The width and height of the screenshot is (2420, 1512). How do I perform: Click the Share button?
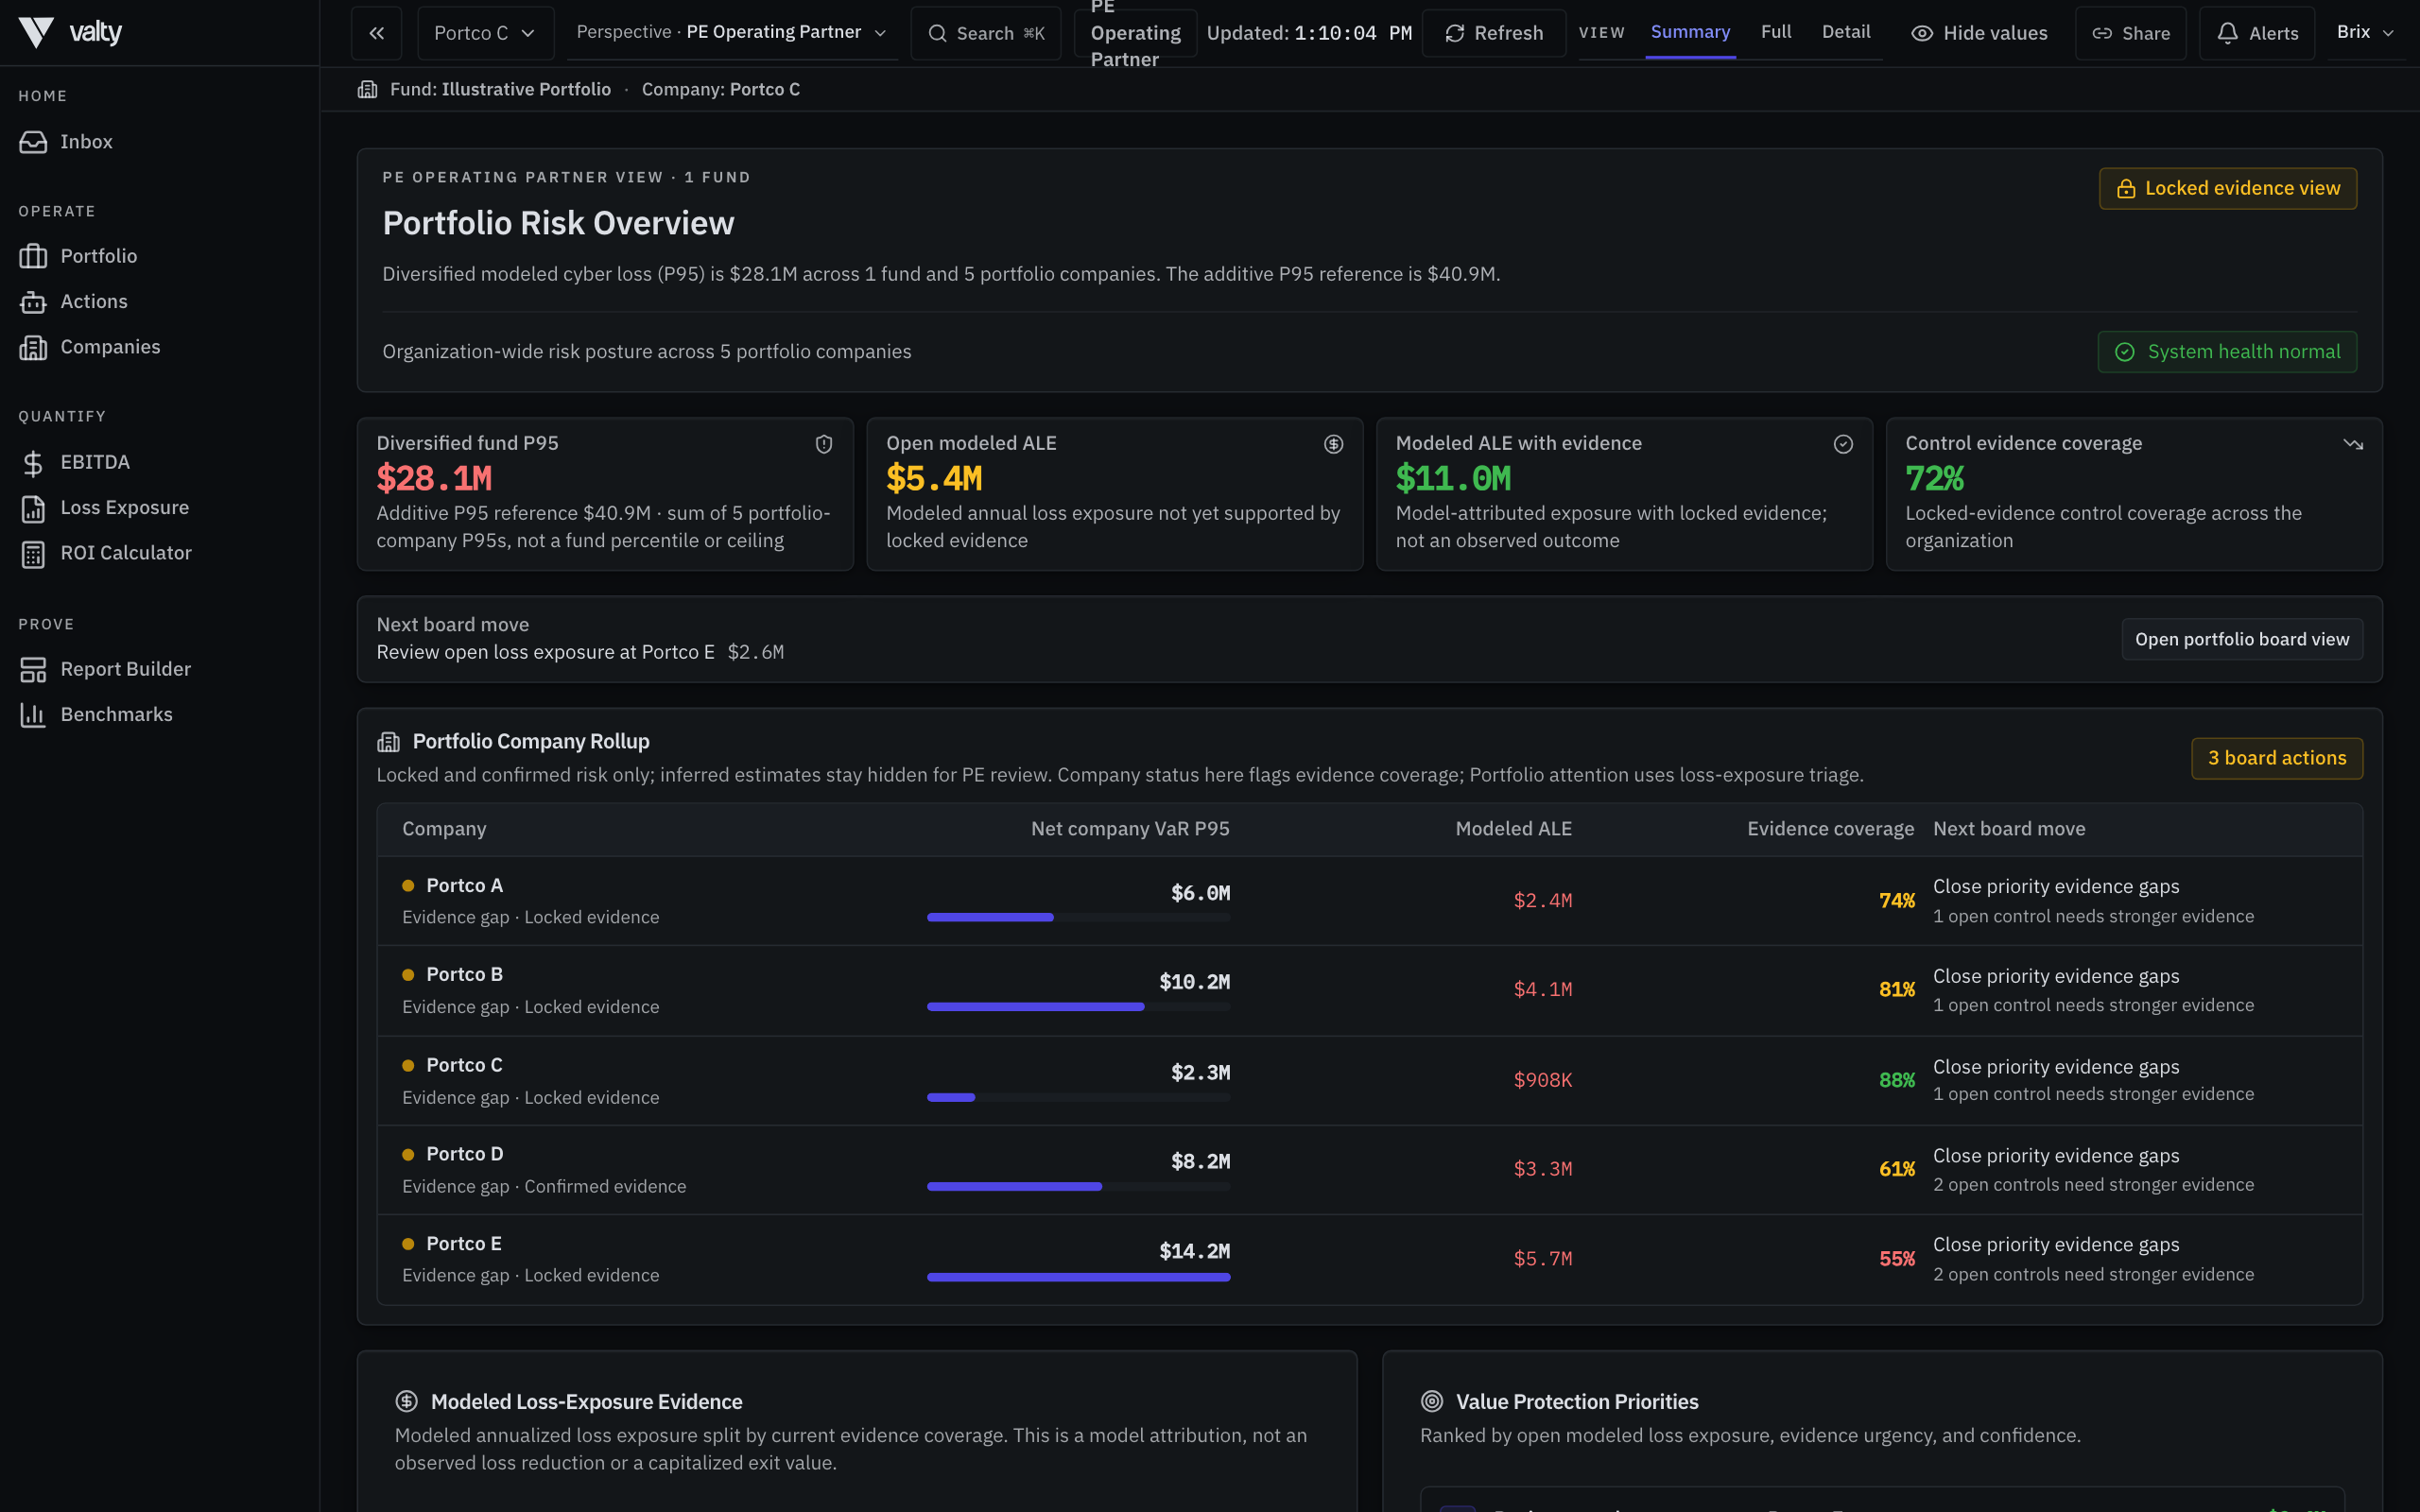tap(2131, 33)
